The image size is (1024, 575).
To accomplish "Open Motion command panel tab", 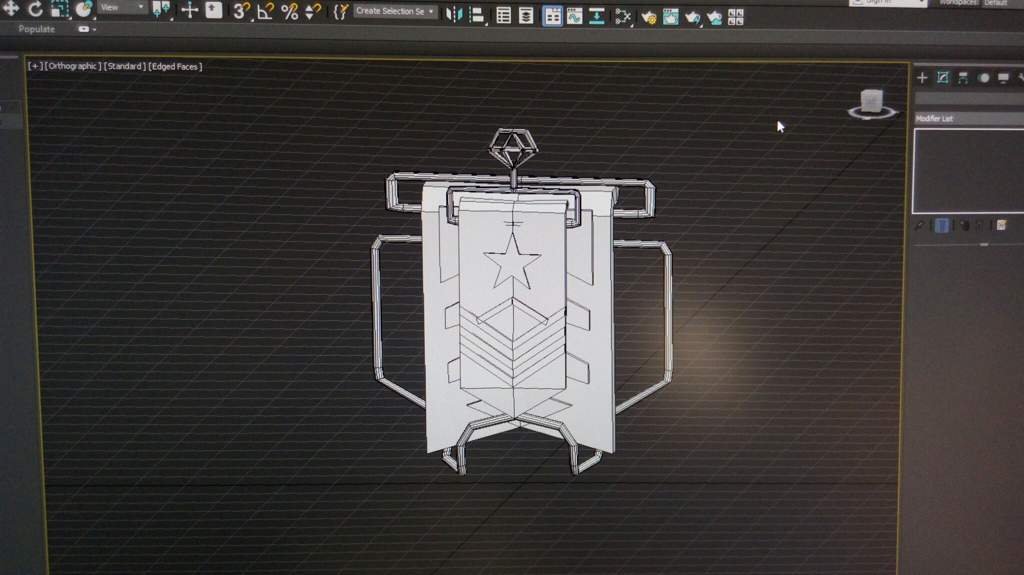I will (984, 78).
